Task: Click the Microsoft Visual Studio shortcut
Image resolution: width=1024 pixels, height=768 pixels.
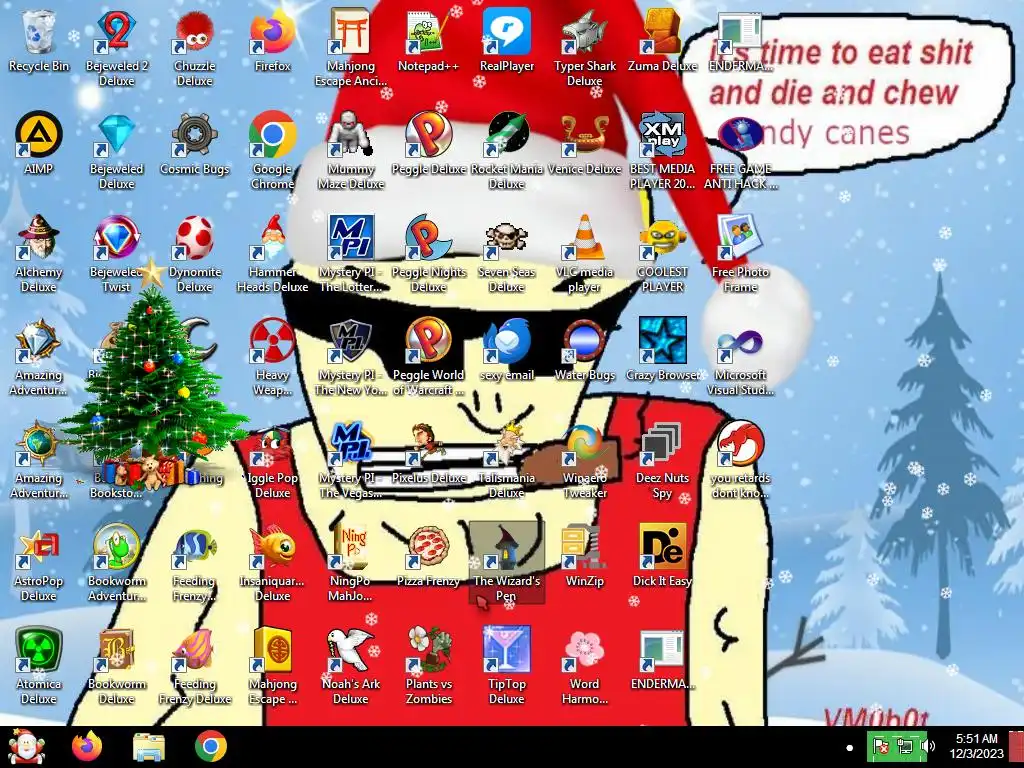Action: coord(740,357)
